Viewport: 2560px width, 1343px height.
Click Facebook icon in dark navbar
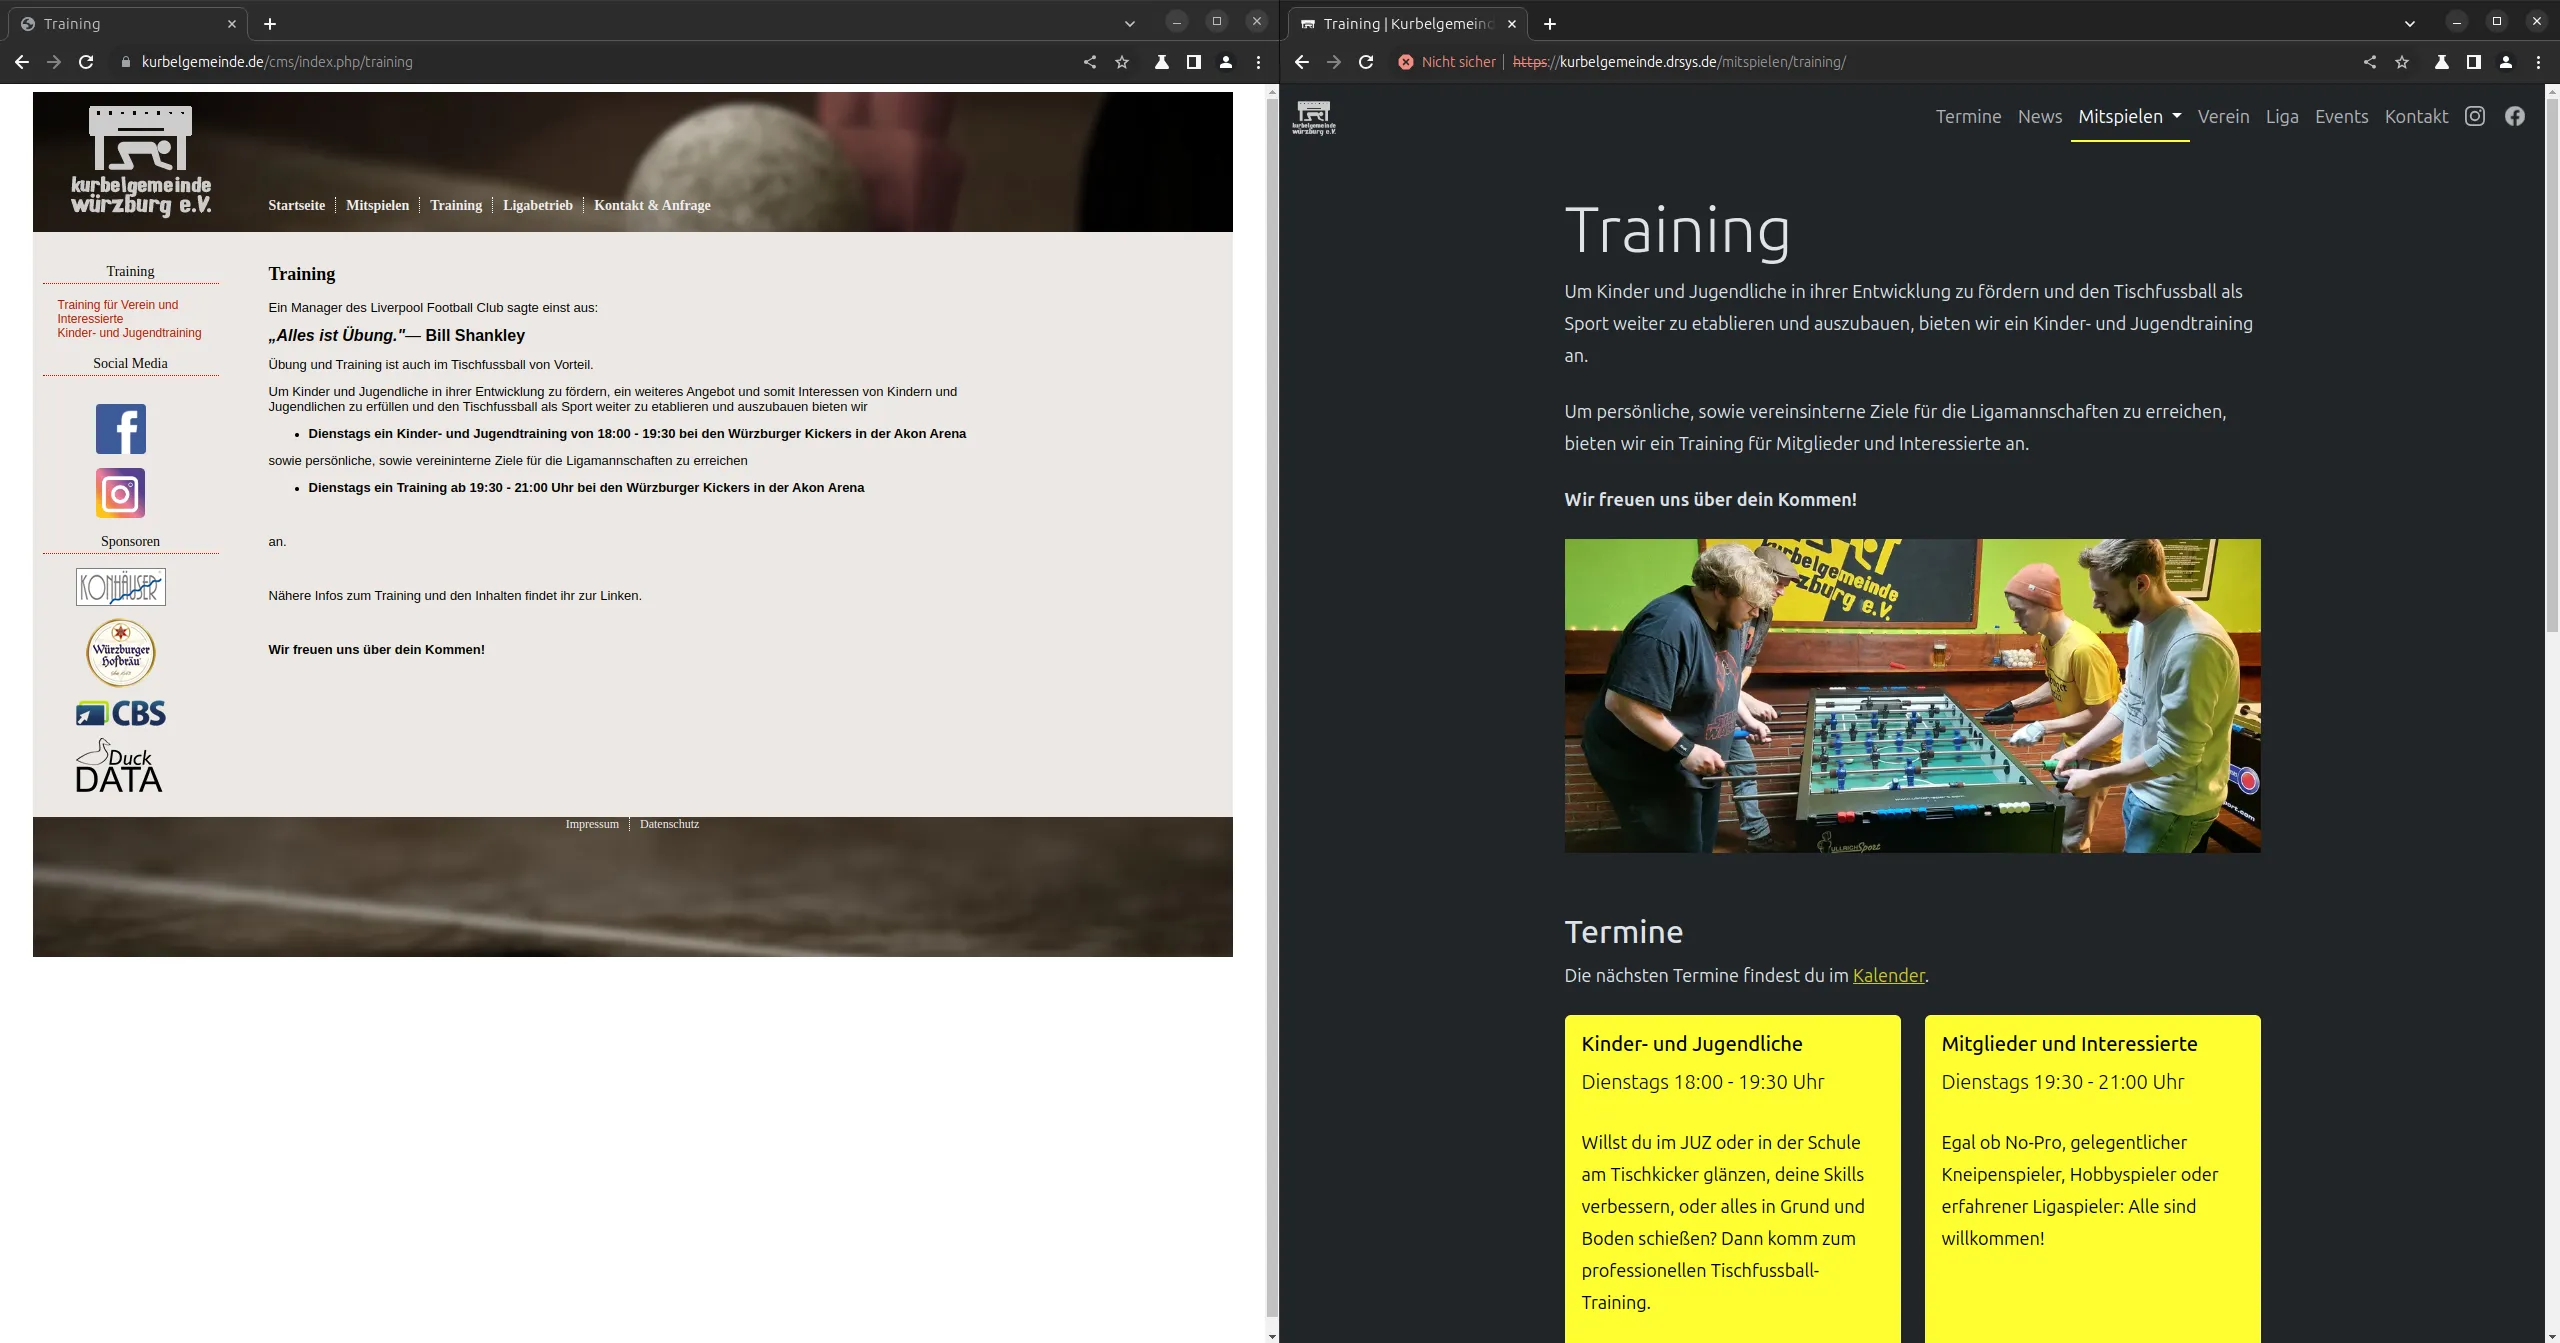[x=2515, y=117]
